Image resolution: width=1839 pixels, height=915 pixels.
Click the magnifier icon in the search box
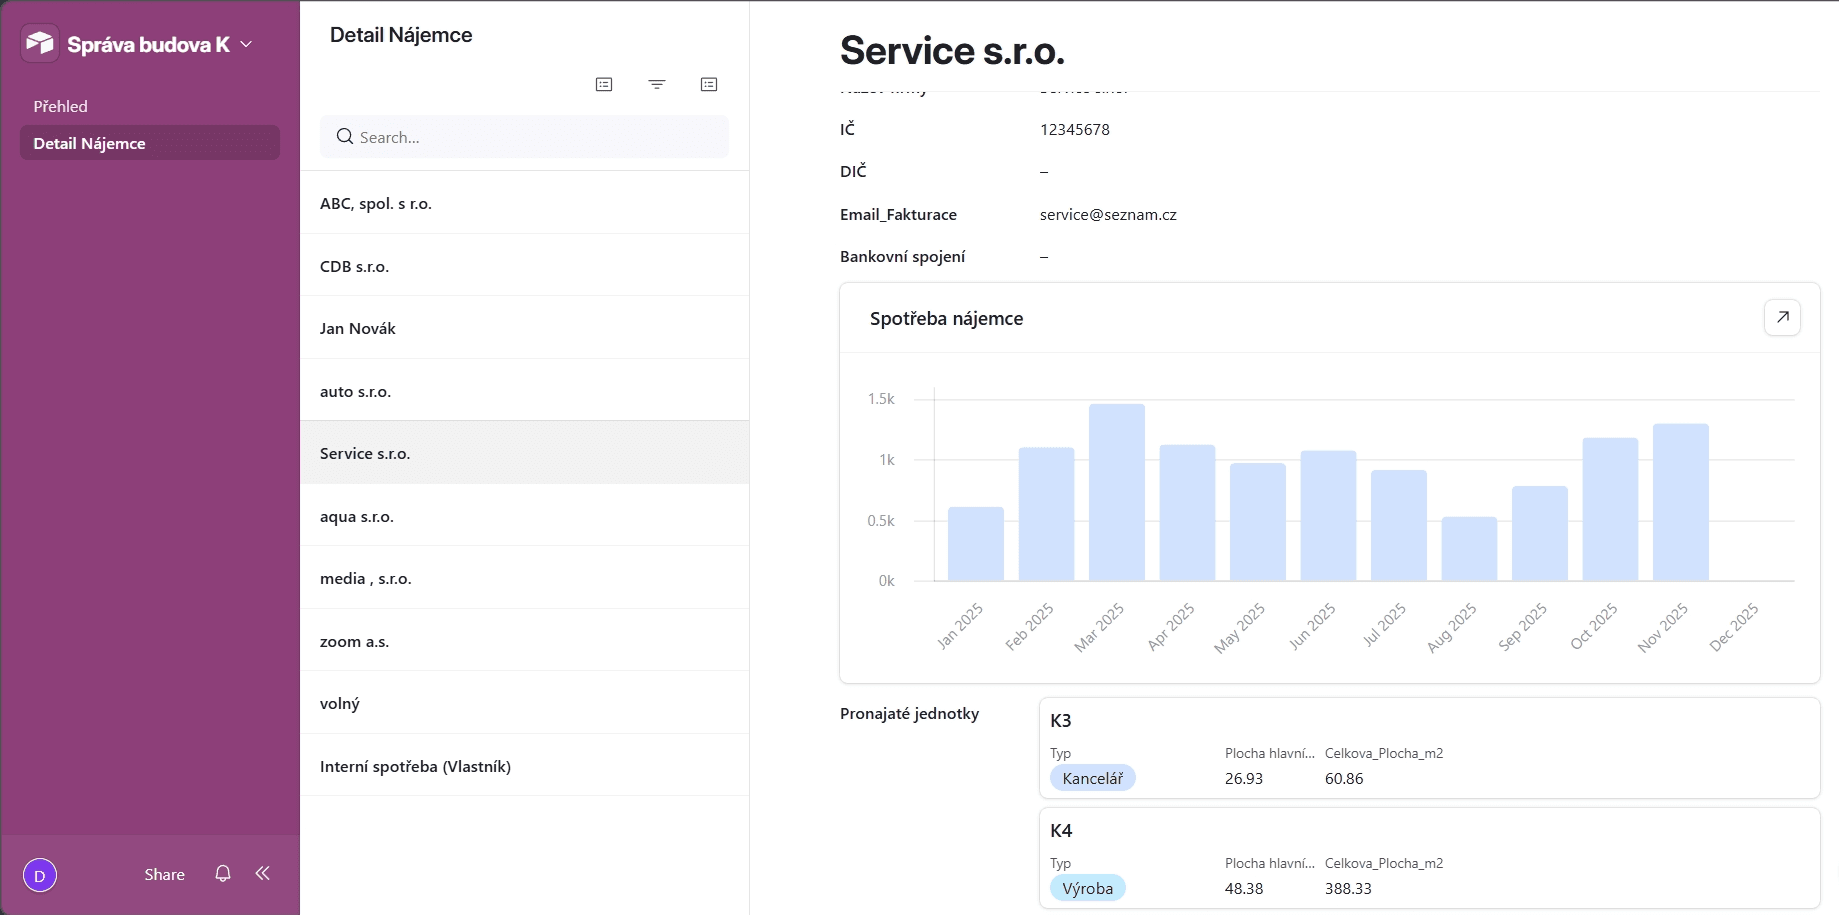click(344, 137)
